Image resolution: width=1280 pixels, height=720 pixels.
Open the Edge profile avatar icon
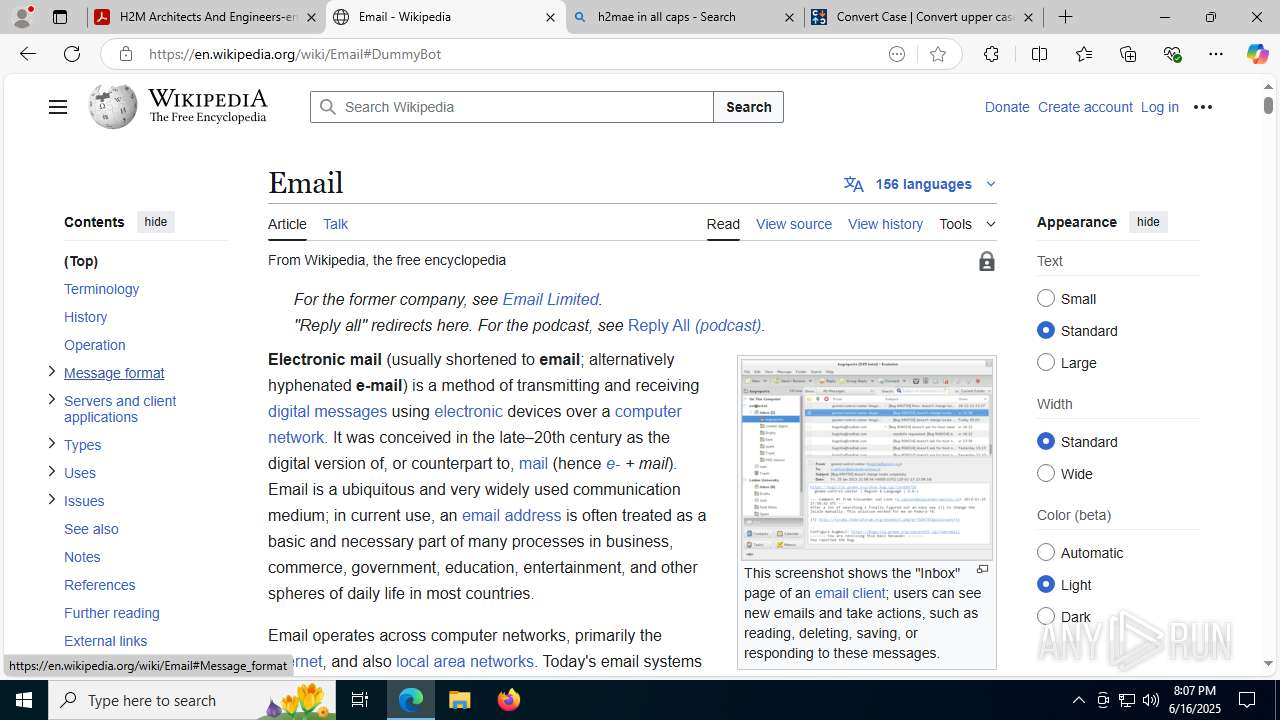pyautogui.click(x=22, y=17)
